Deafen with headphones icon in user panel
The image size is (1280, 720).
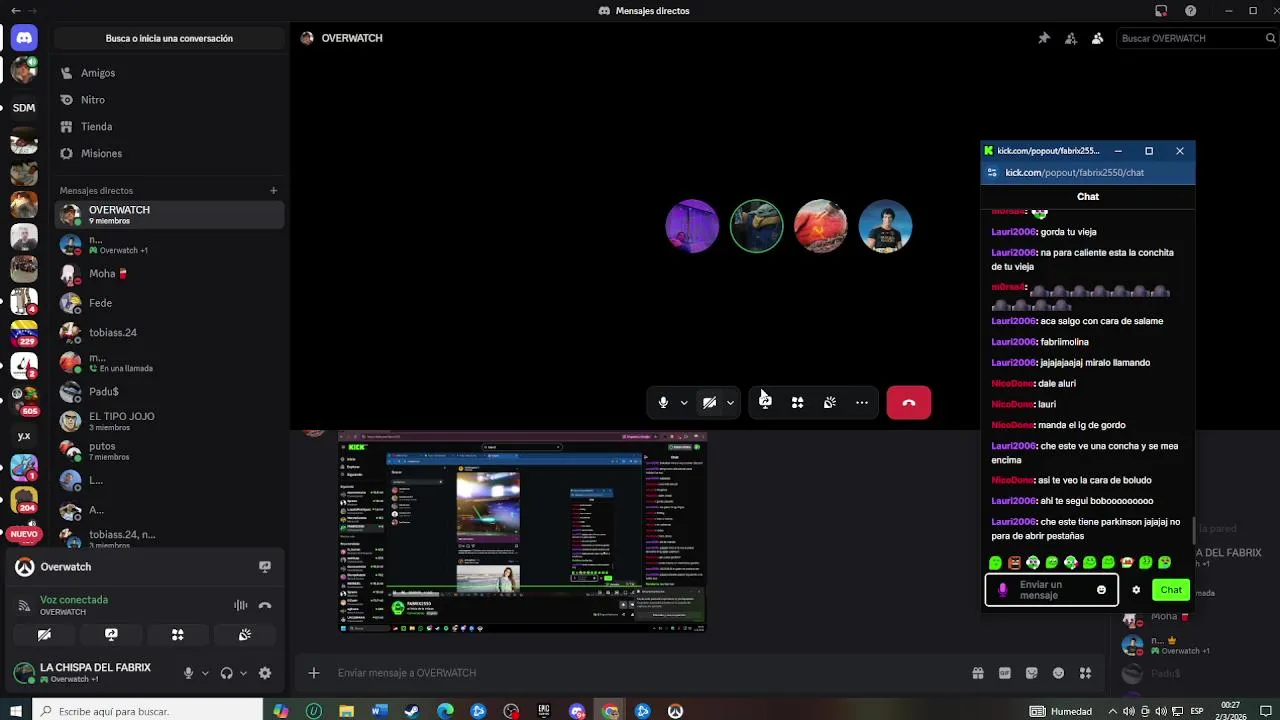point(227,673)
